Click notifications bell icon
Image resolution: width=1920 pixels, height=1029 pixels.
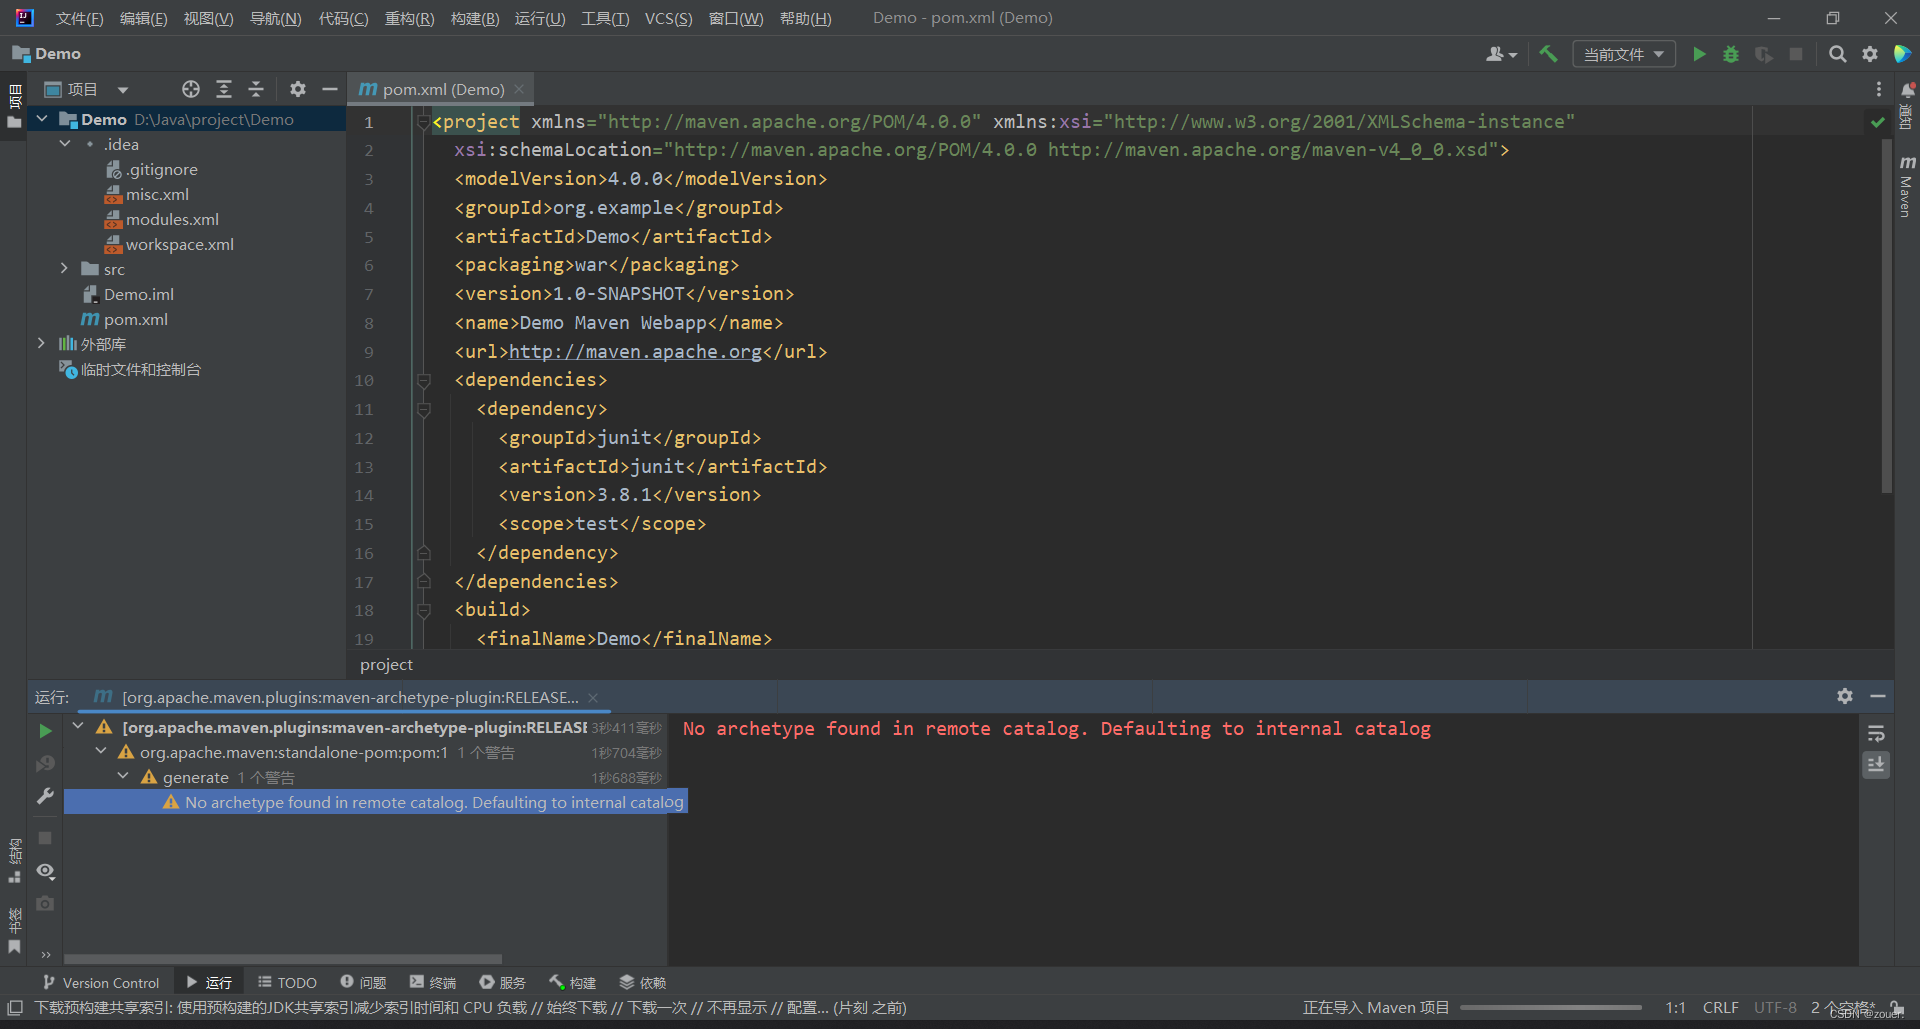(1908, 90)
